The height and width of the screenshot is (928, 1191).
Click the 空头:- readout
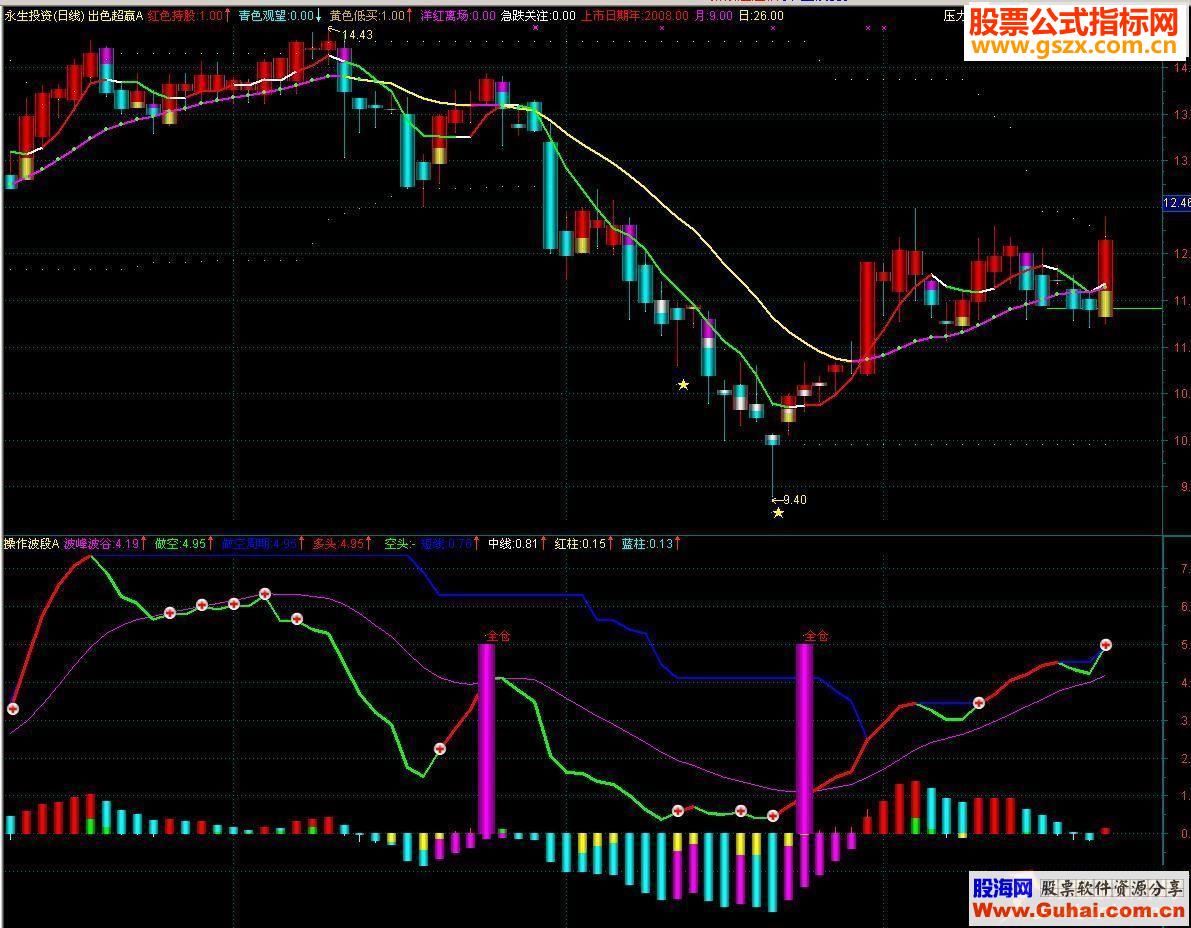400,544
